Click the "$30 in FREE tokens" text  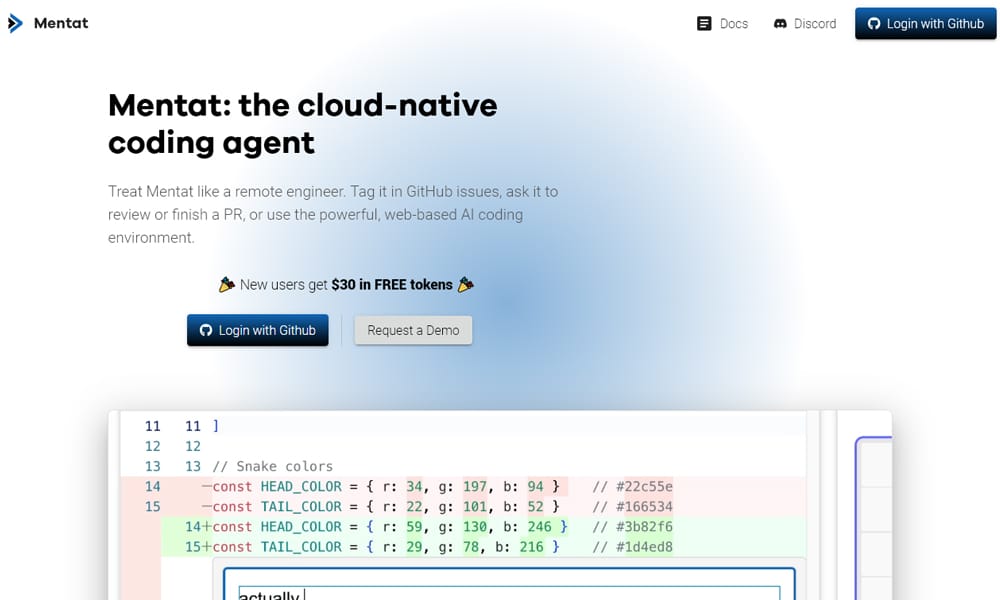click(392, 285)
